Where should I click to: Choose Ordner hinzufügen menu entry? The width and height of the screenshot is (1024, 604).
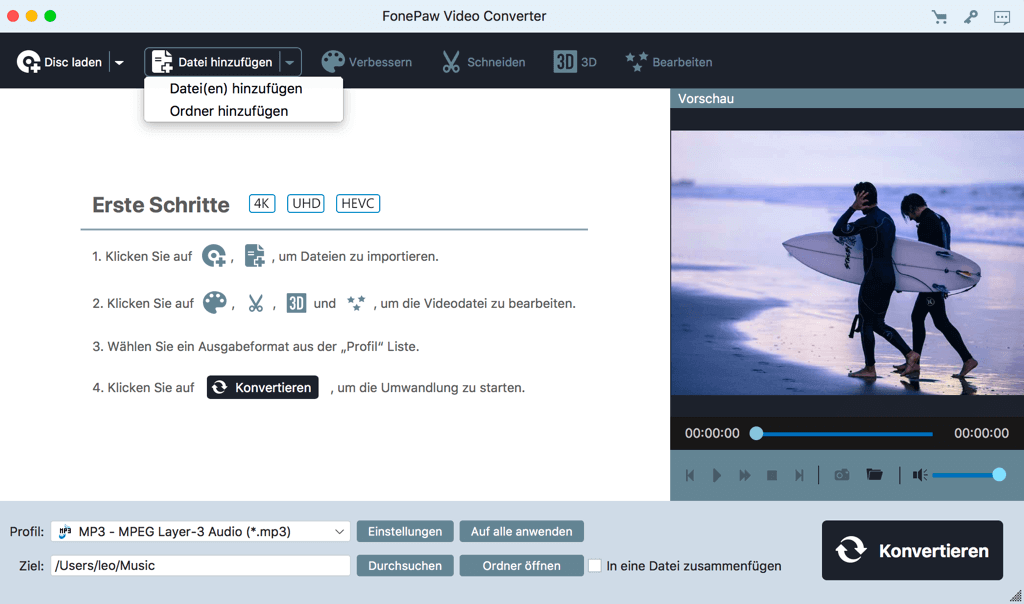[x=229, y=111]
